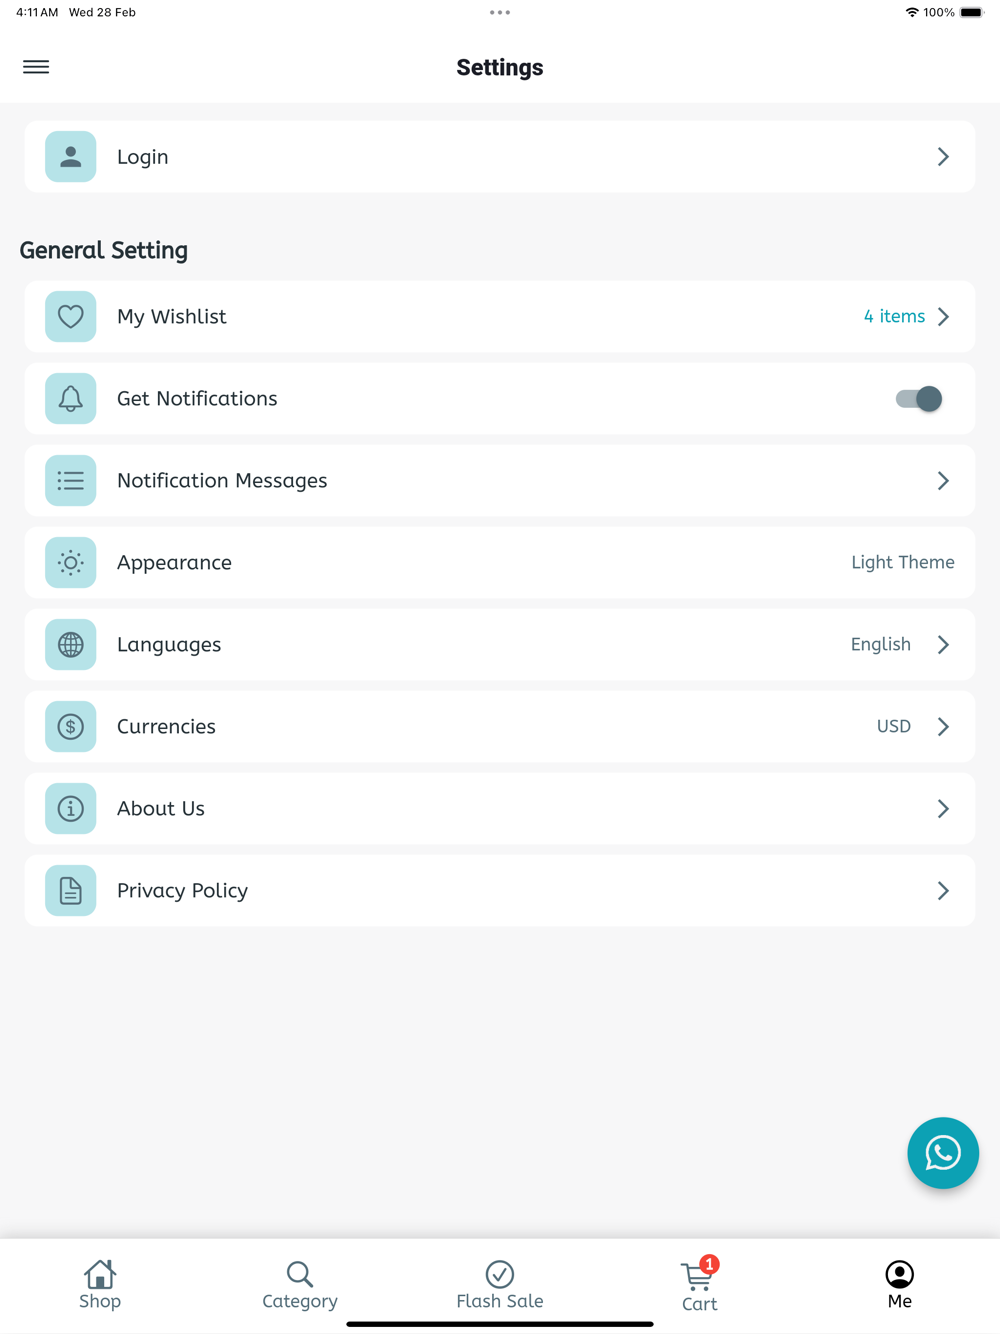Tap the three dots multitasking indicator
Viewport: 1000px width, 1334px height.
point(500,13)
